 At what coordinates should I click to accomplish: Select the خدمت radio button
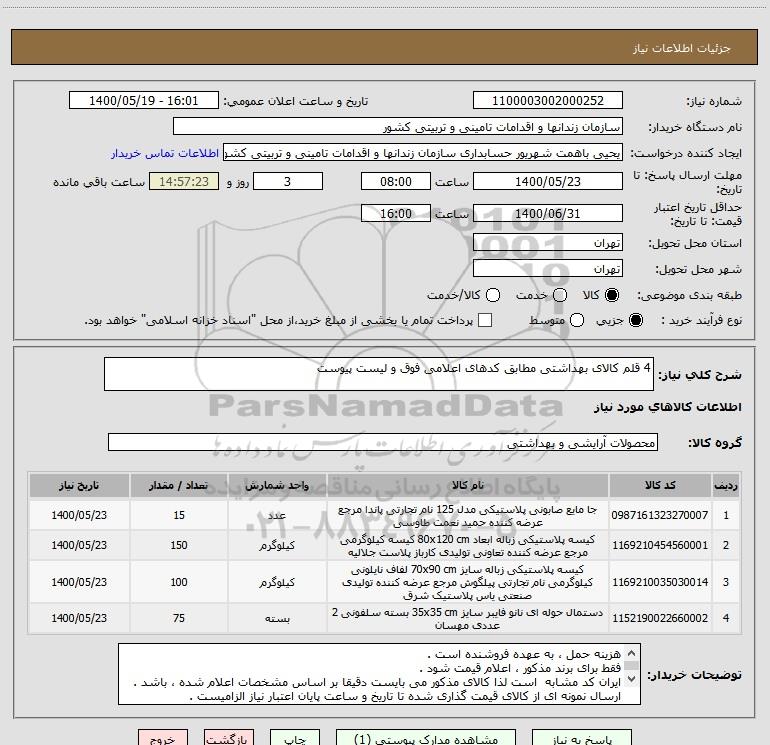point(560,295)
